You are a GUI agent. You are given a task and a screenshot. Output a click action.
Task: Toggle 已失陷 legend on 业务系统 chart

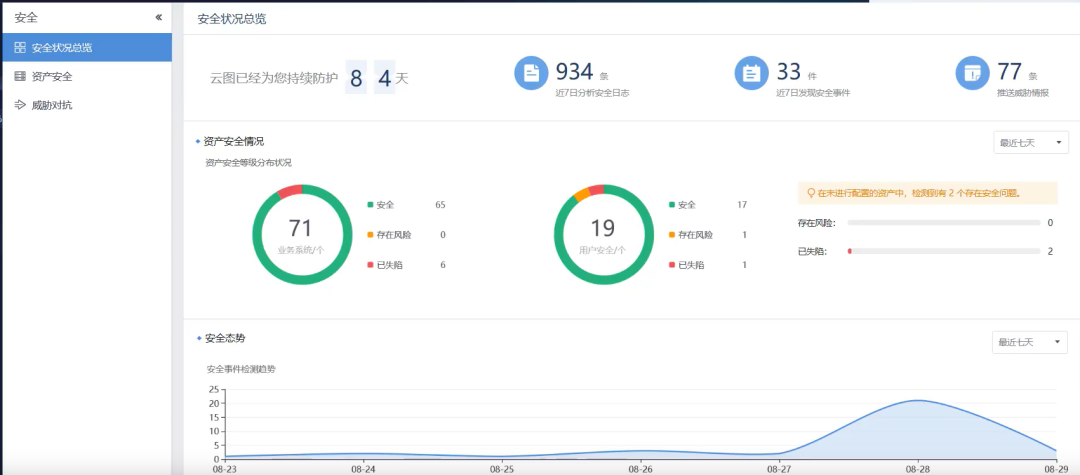tap(385, 265)
